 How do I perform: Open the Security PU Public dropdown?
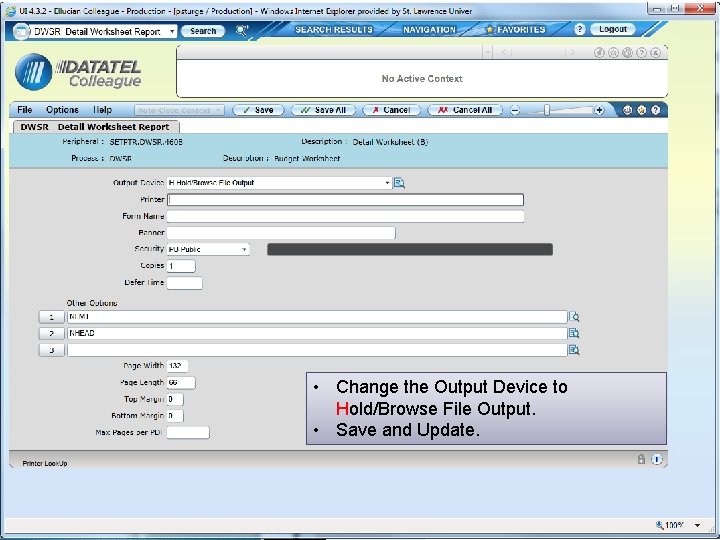(x=244, y=249)
